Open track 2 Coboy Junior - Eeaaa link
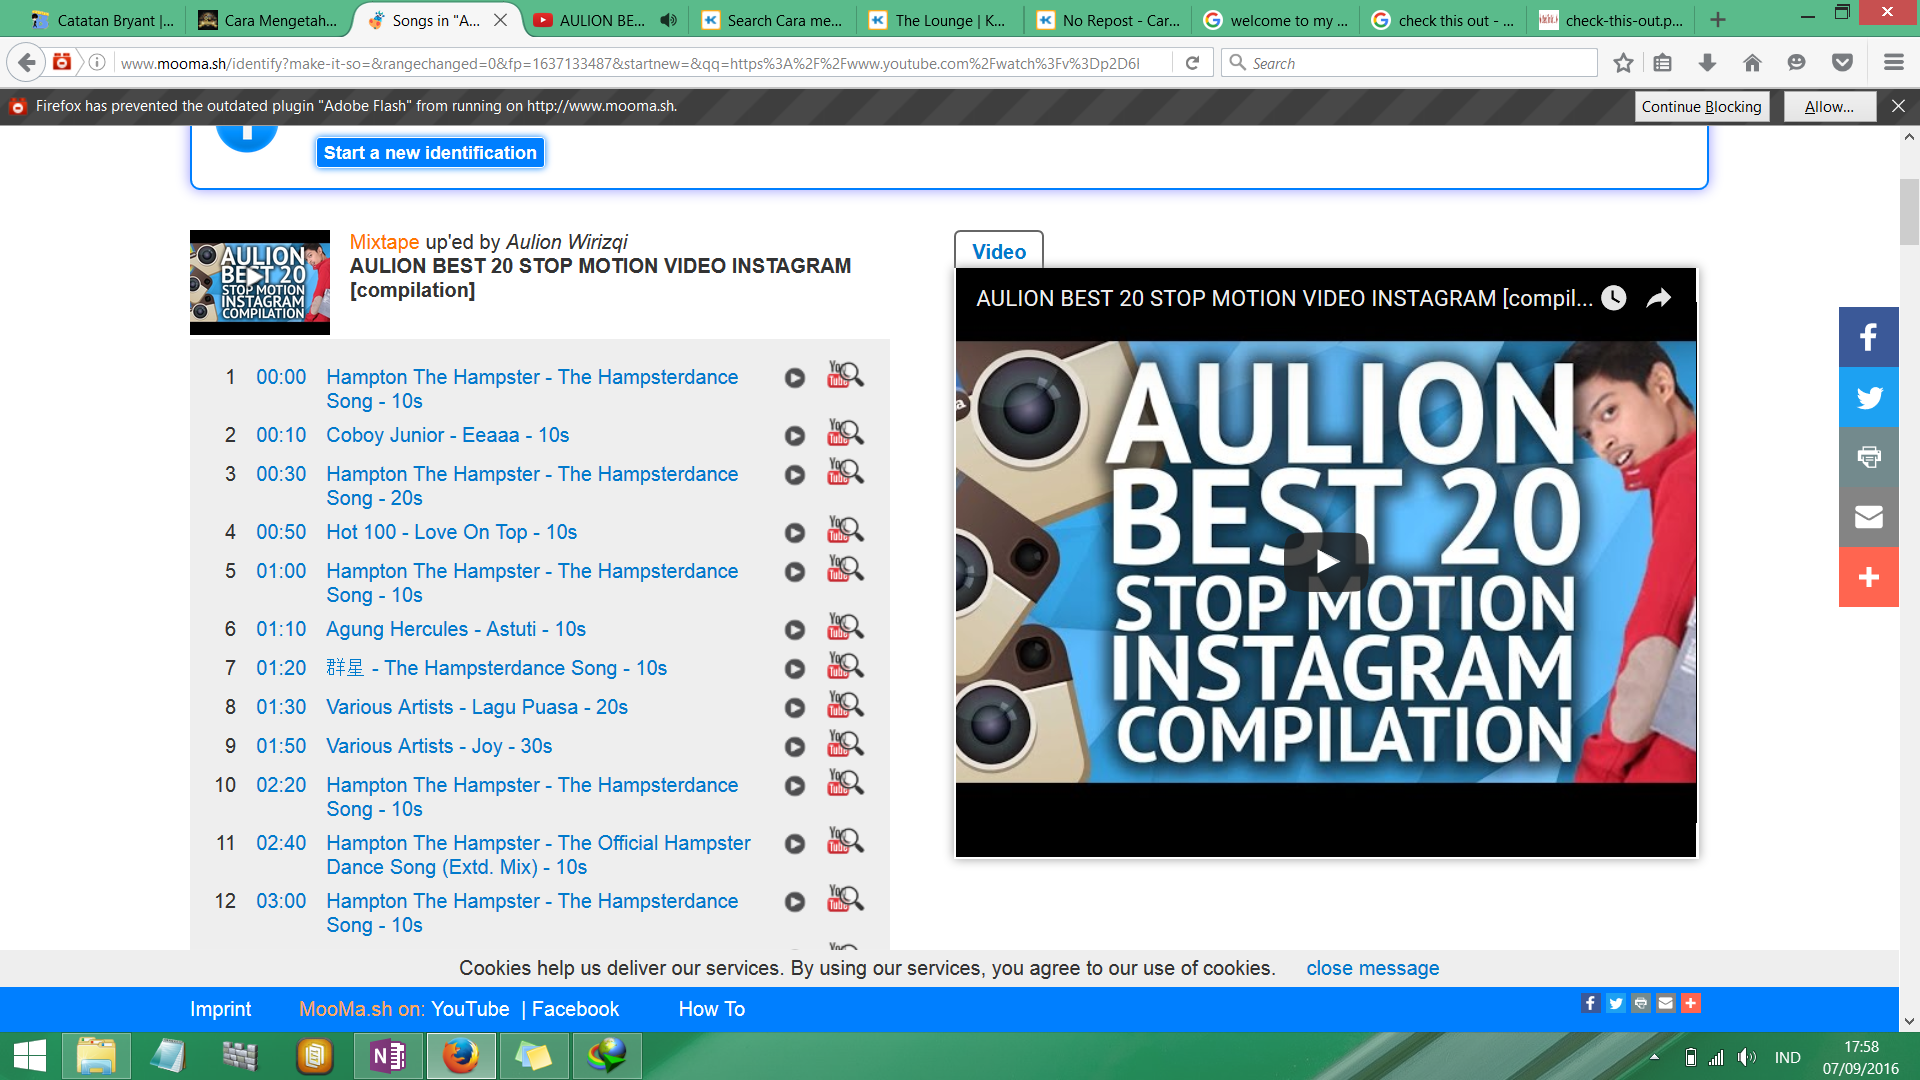The width and height of the screenshot is (1920, 1080). tap(448, 435)
